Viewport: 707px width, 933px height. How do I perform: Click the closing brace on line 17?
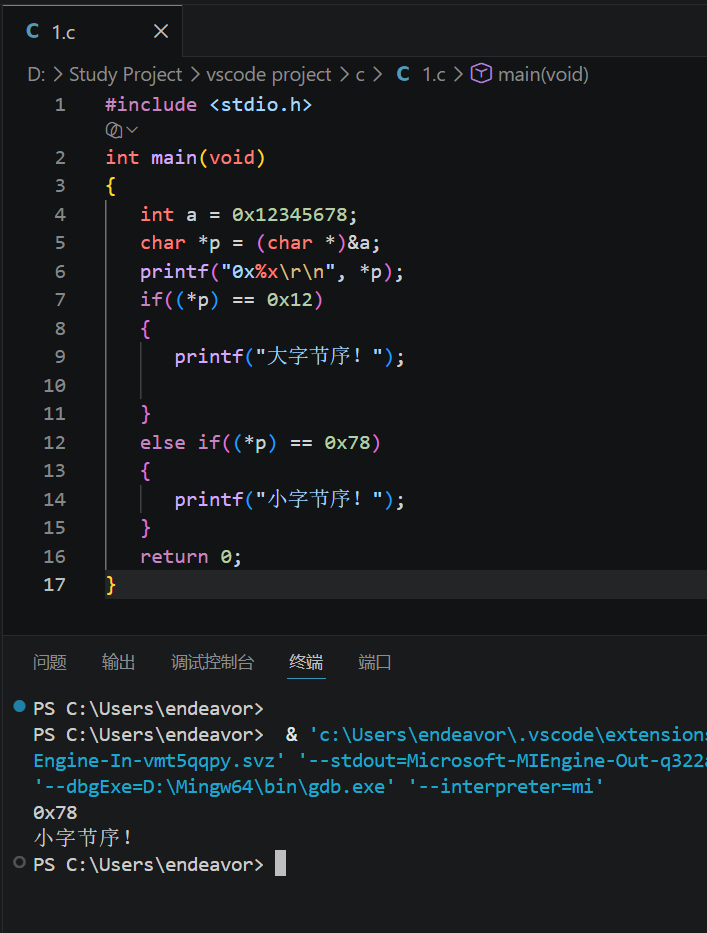111,586
